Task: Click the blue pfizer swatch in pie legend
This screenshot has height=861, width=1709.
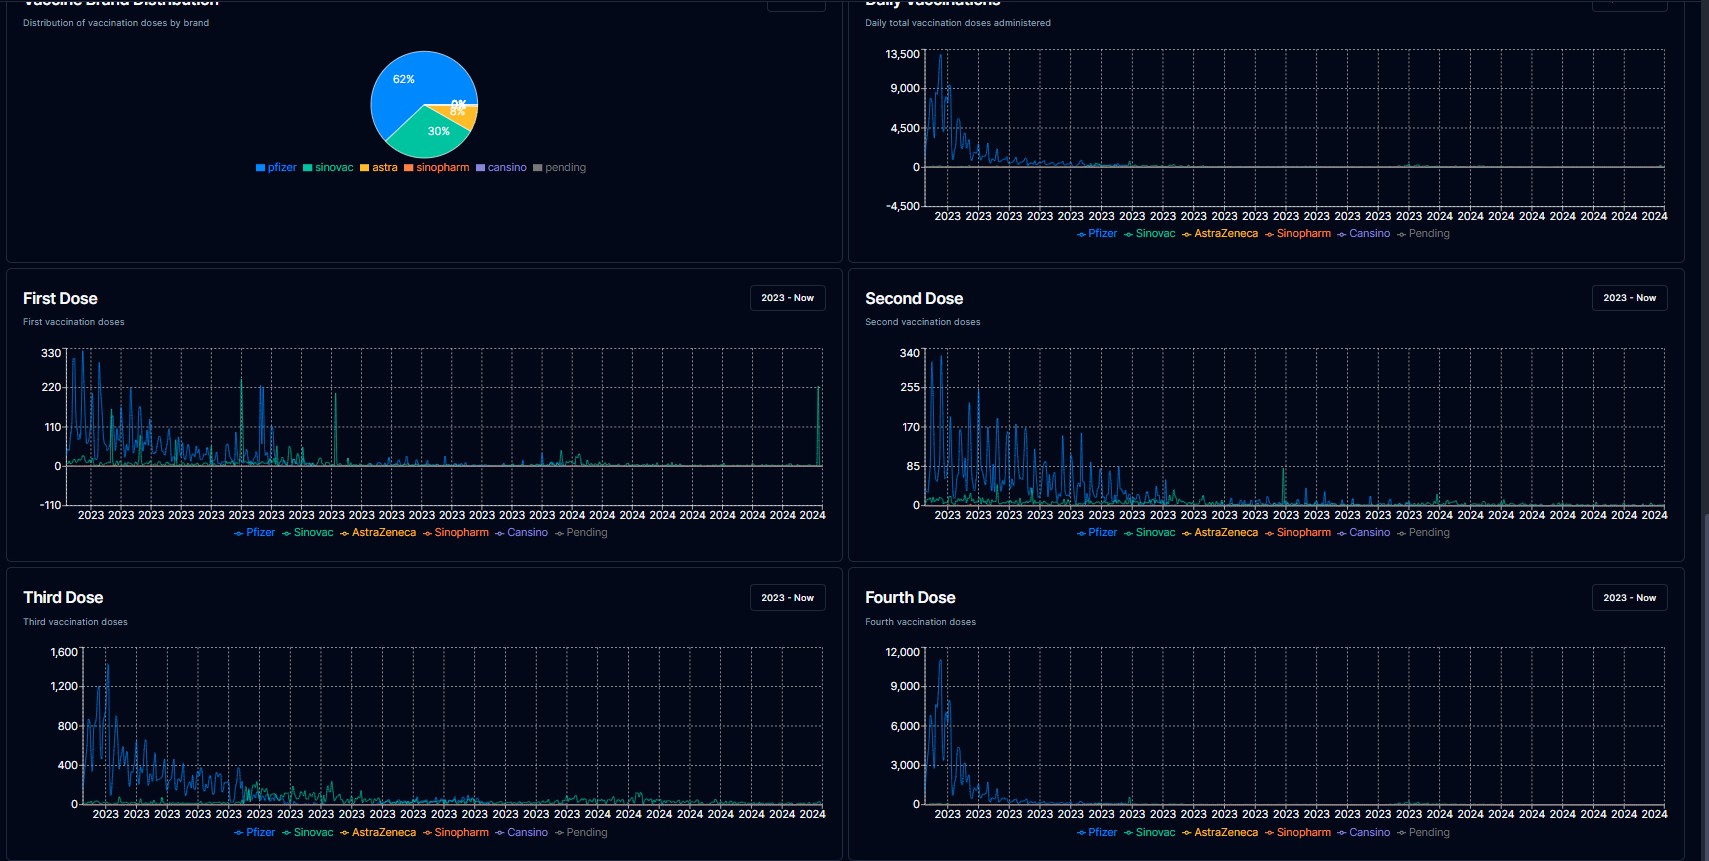Action: point(260,168)
